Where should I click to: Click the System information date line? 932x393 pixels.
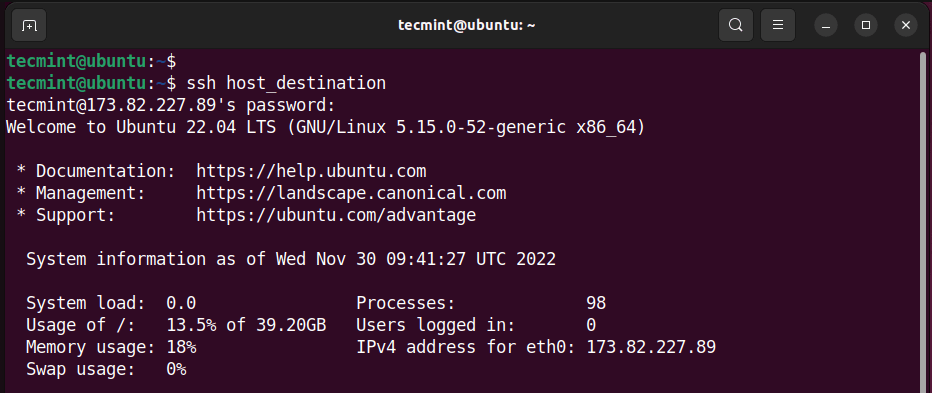(291, 259)
